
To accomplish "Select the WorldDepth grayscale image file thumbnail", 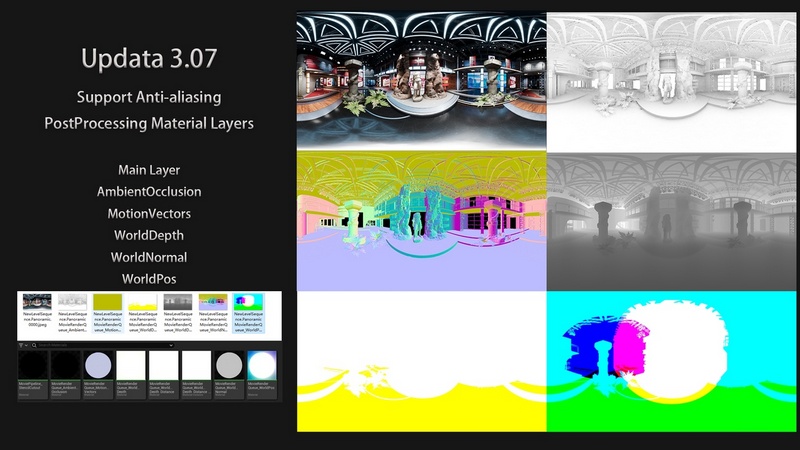I will tap(178, 304).
